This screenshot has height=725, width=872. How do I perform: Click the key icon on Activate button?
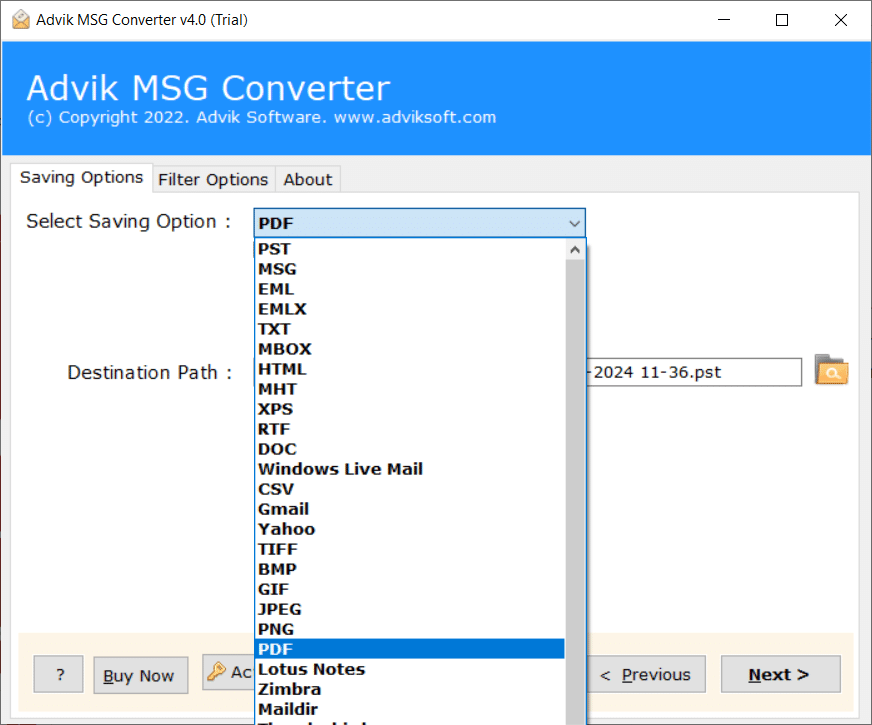(216, 672)
